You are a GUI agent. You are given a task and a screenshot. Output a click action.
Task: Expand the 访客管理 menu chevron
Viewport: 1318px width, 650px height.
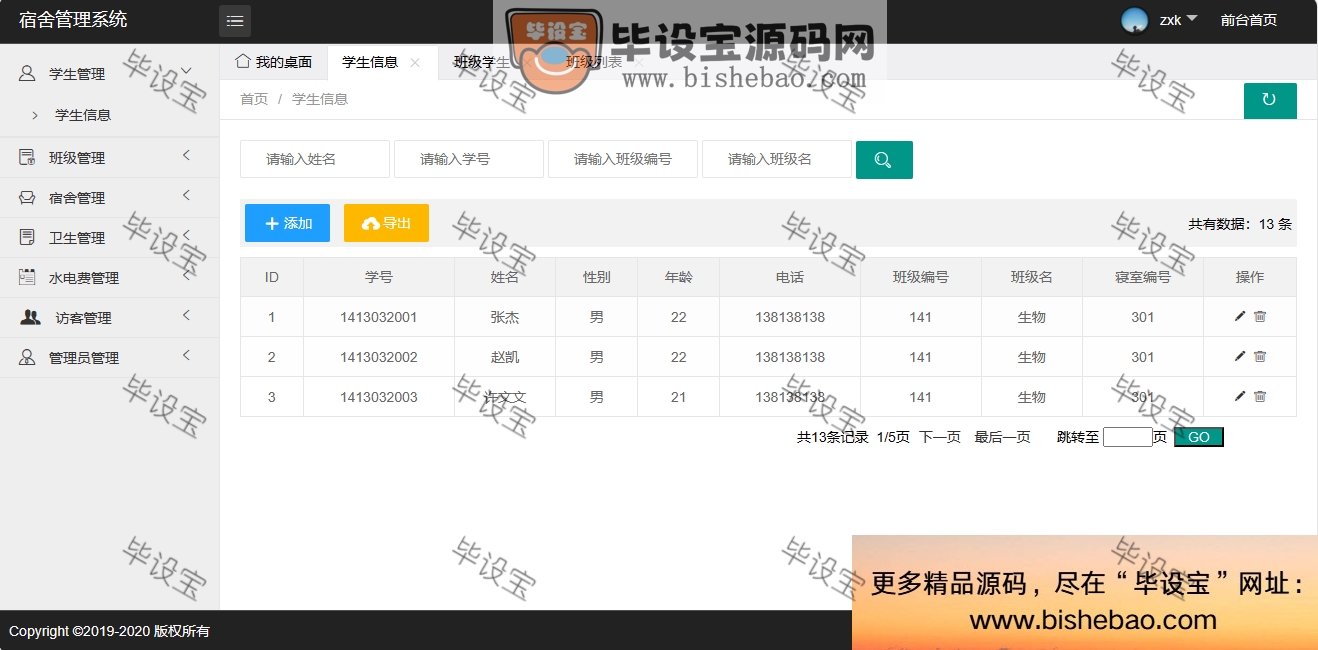click(186, 314)
